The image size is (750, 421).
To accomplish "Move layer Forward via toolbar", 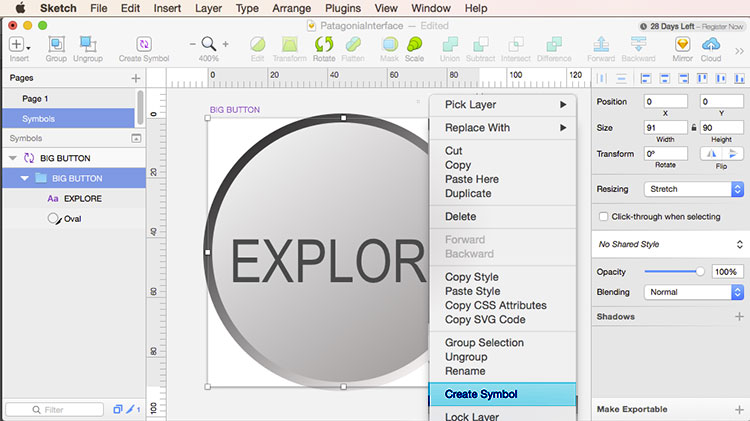I will 601,44.
